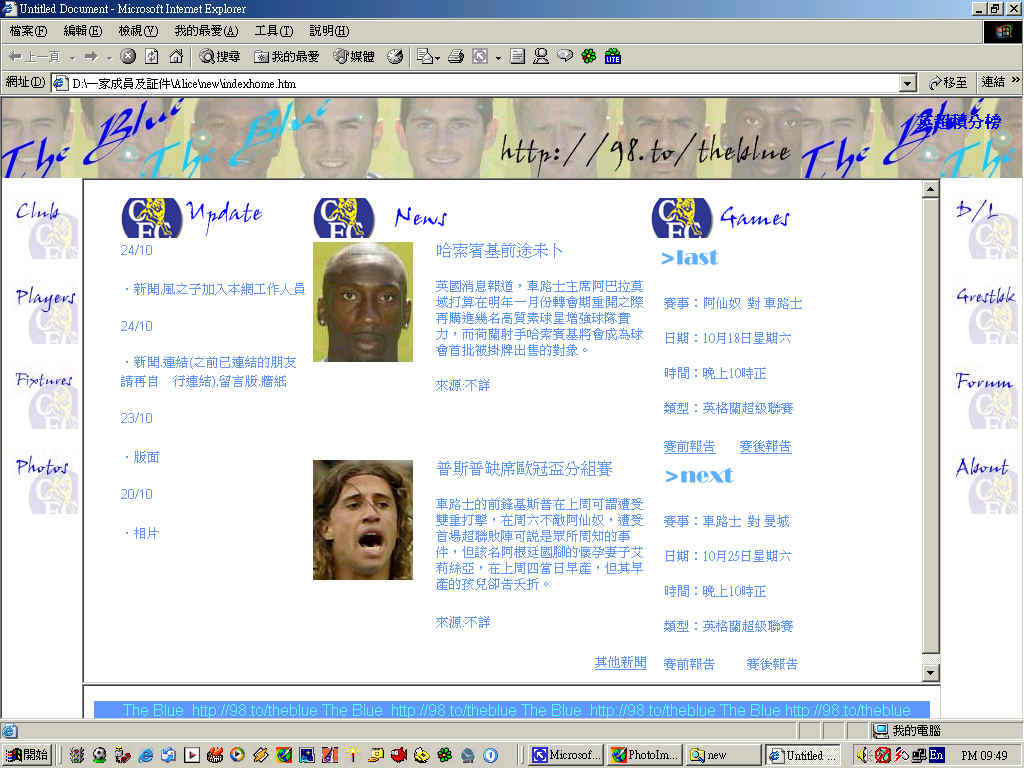Screen dimensions: 1024x768
Task: Click the Windows 開始 Start button
Action: pyautogui.click(x=28, y=756)
